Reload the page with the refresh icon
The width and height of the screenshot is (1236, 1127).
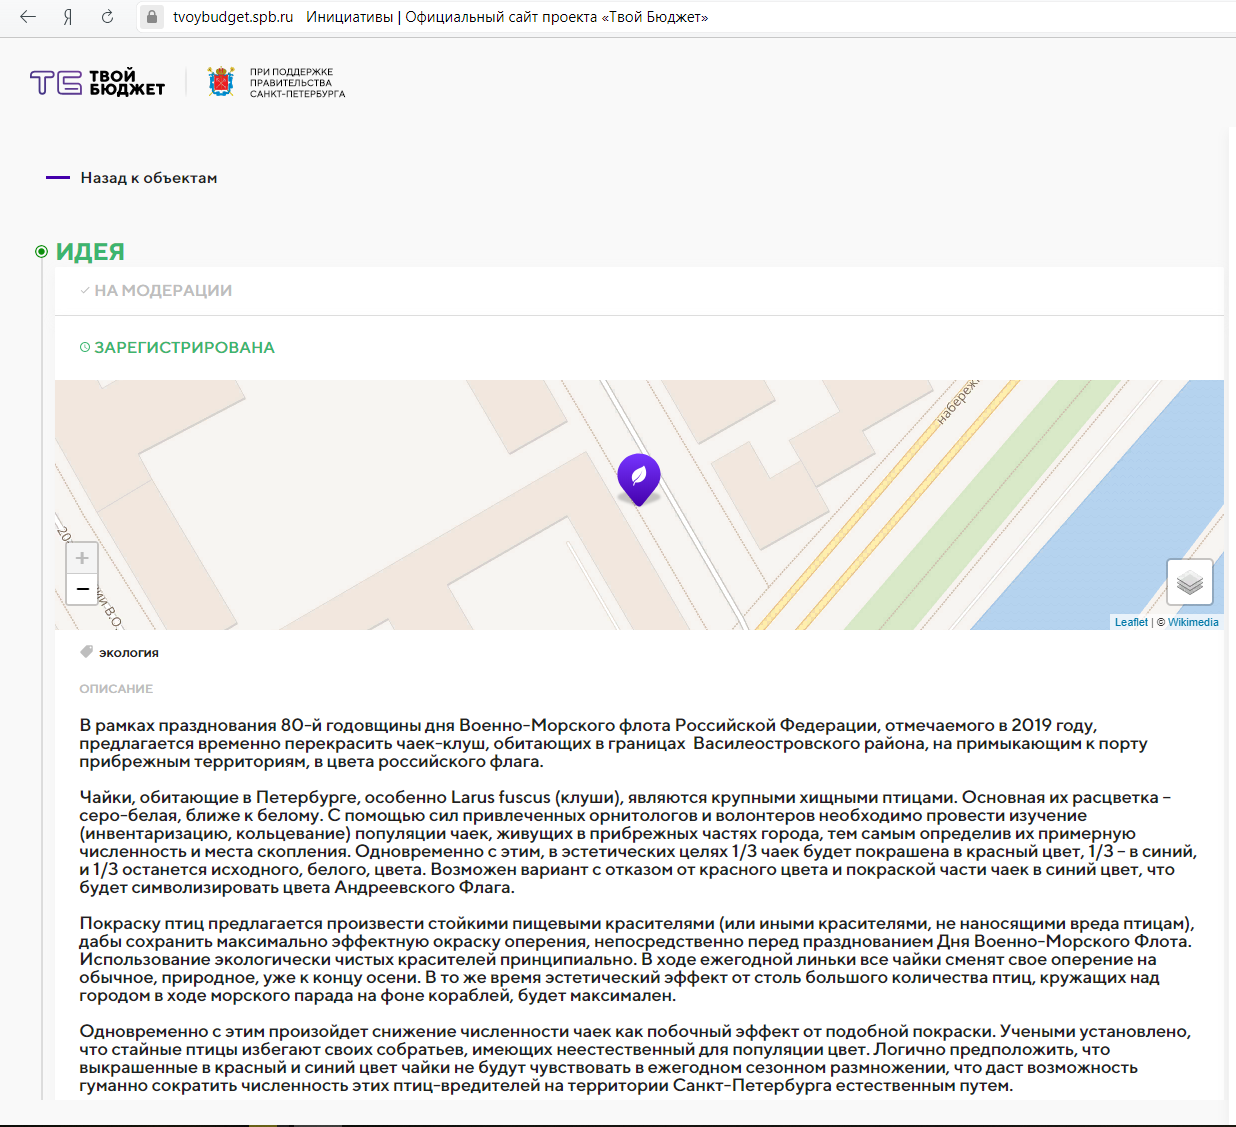[x=107, y=17]
